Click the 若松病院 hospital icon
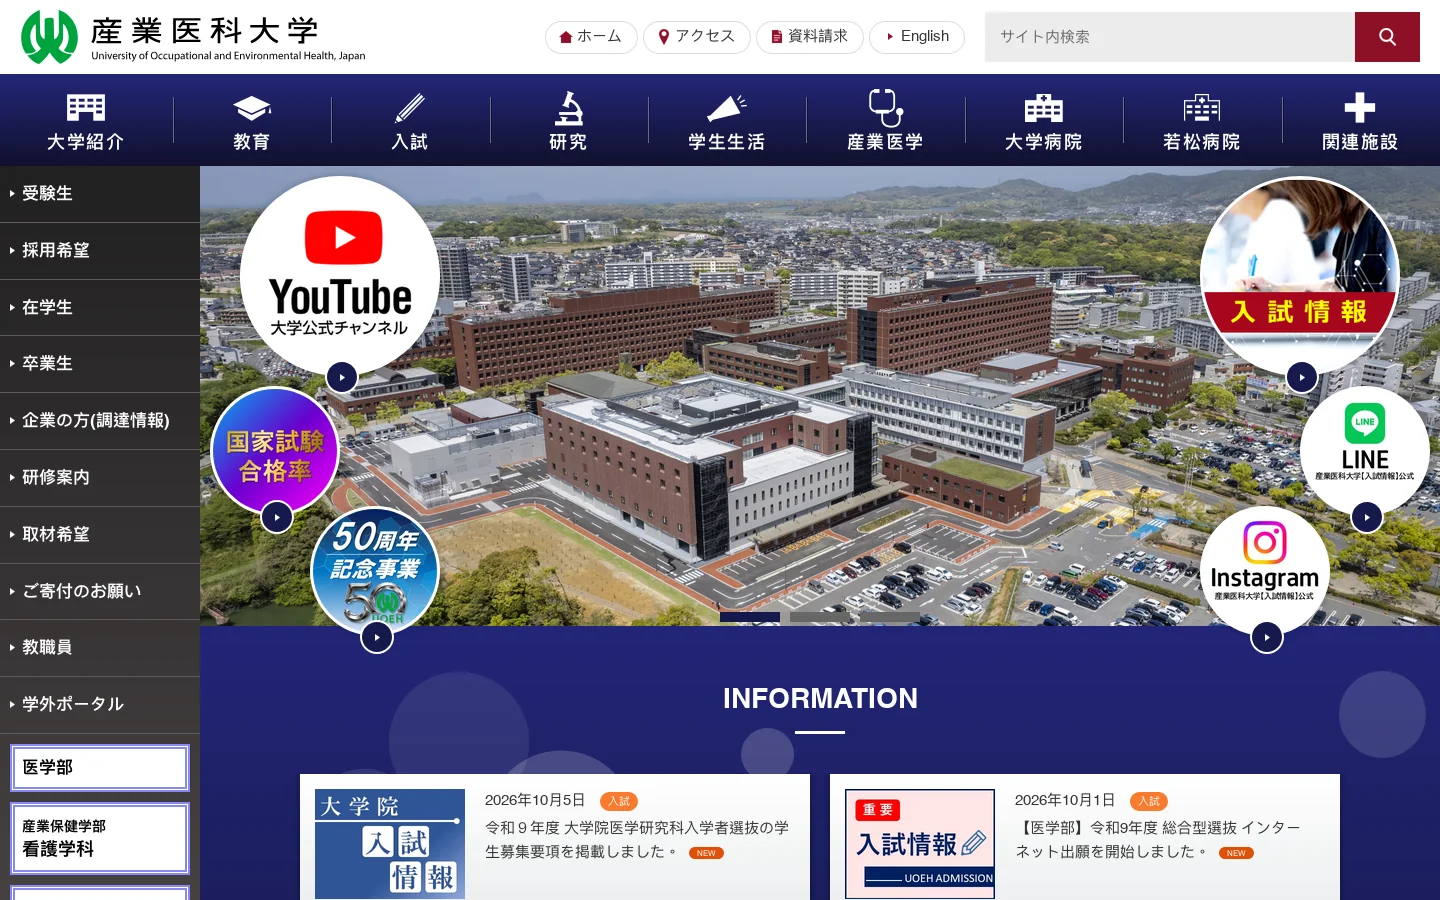Screen dimensions: 1440x900 click(x=1202, y=107)
